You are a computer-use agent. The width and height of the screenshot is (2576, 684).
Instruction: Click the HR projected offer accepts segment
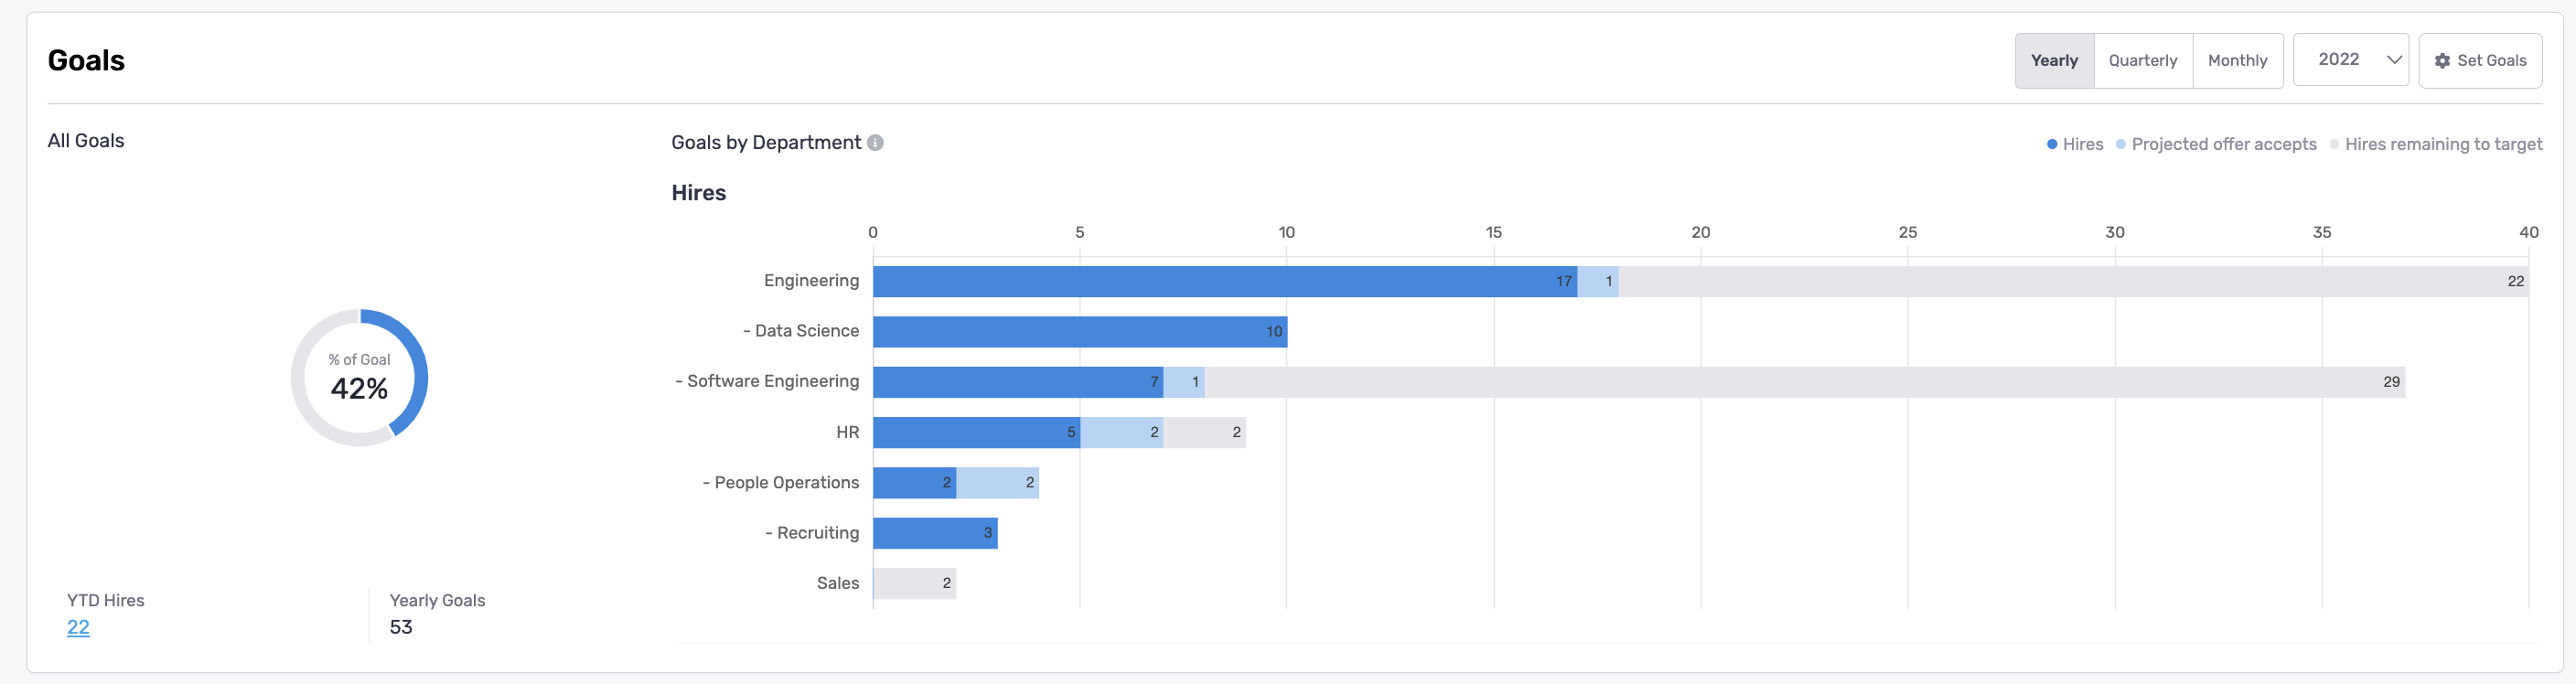[x=1121, y=432]
